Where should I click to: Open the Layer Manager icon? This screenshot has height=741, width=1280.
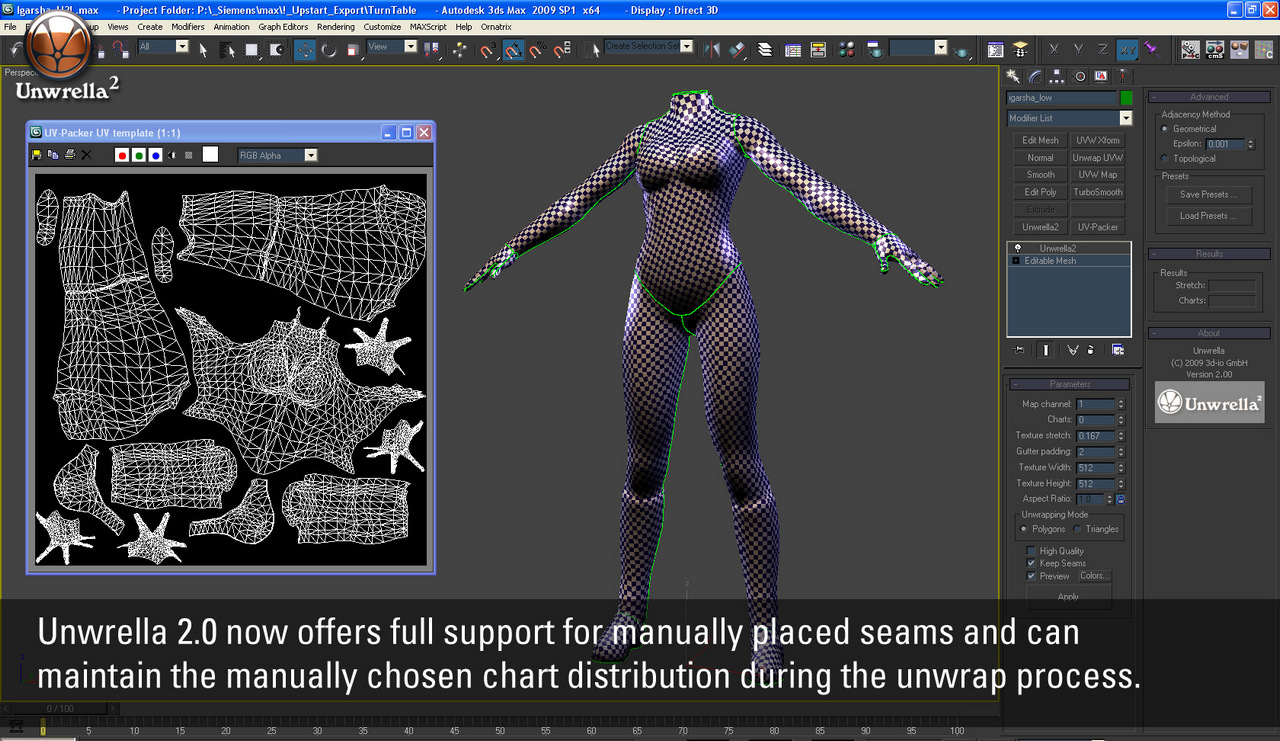[765, 49]
